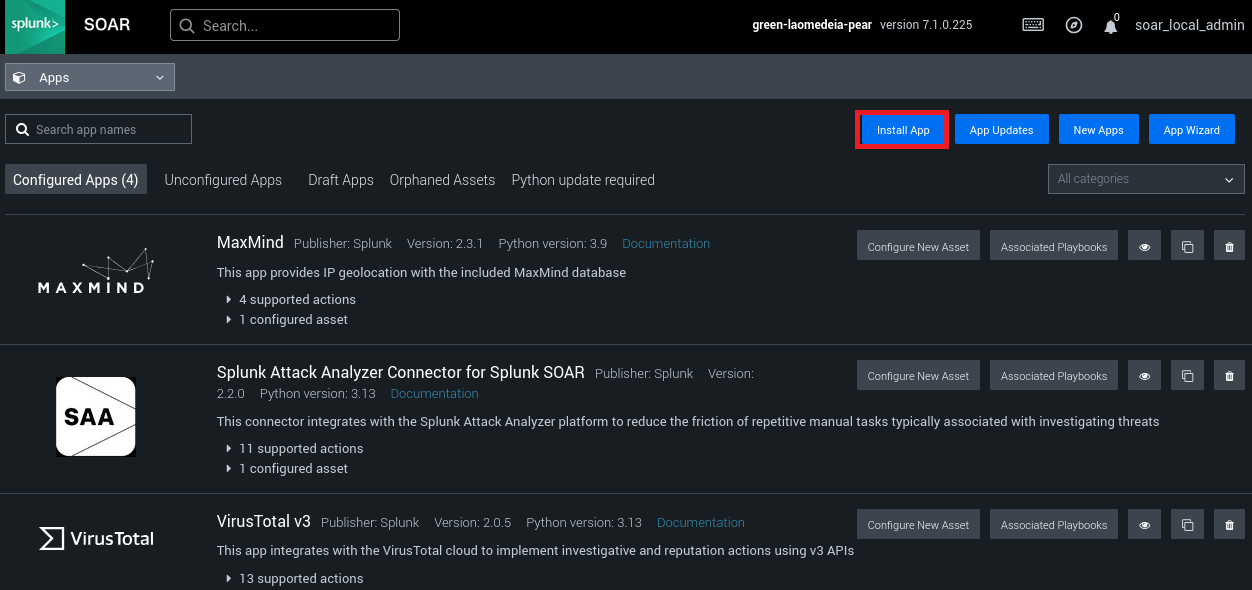Open the notifications bell

tap(1111, 26)
